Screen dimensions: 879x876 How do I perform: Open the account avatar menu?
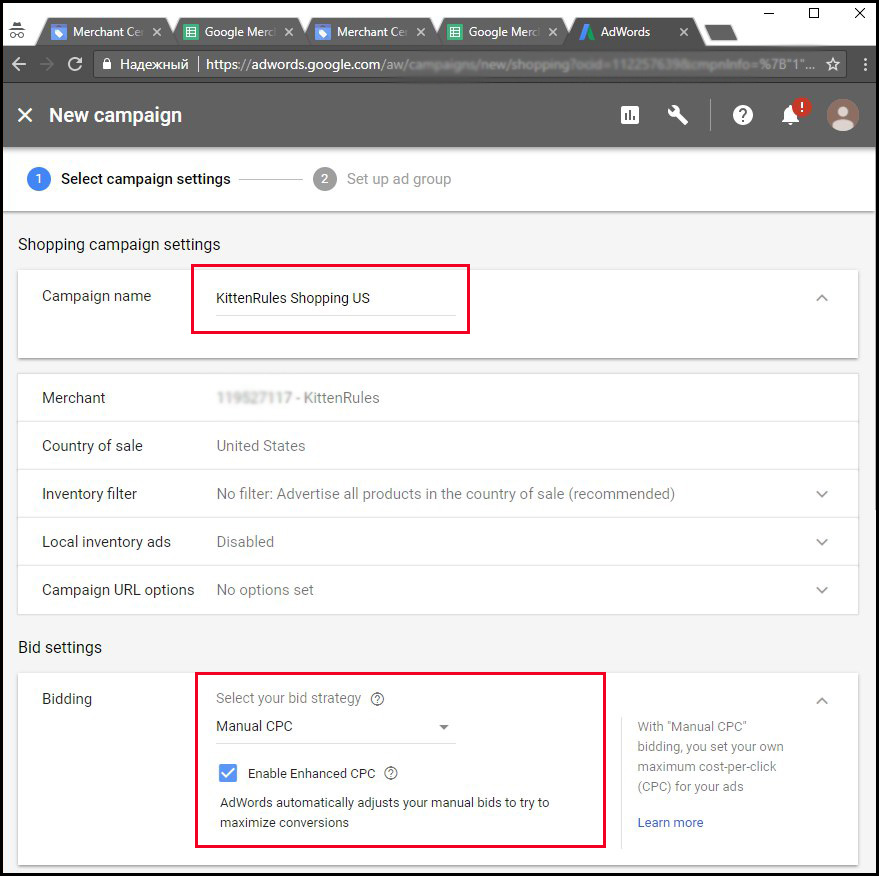(x=842, y=115)
